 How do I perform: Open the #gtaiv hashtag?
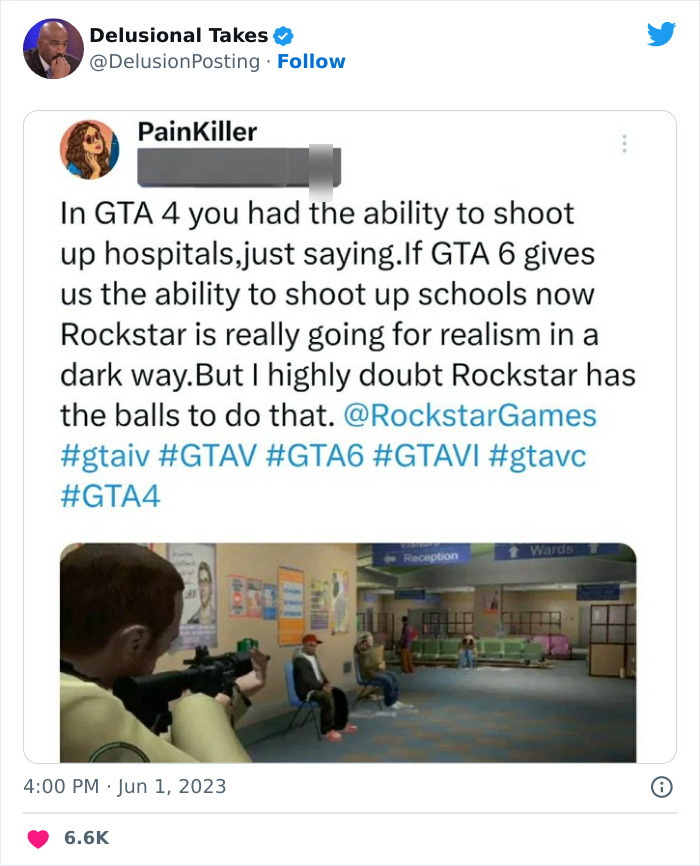[105, 456]
